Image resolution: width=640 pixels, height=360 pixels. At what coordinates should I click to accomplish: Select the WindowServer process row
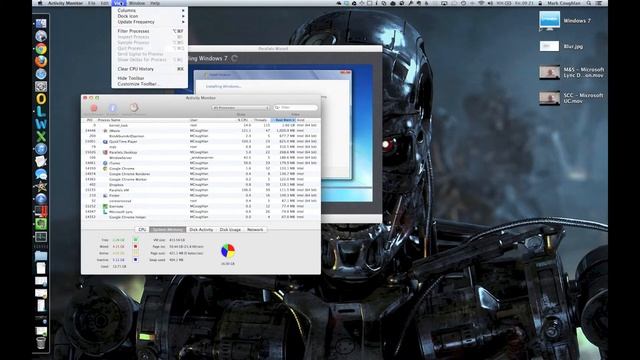(200, 158)
